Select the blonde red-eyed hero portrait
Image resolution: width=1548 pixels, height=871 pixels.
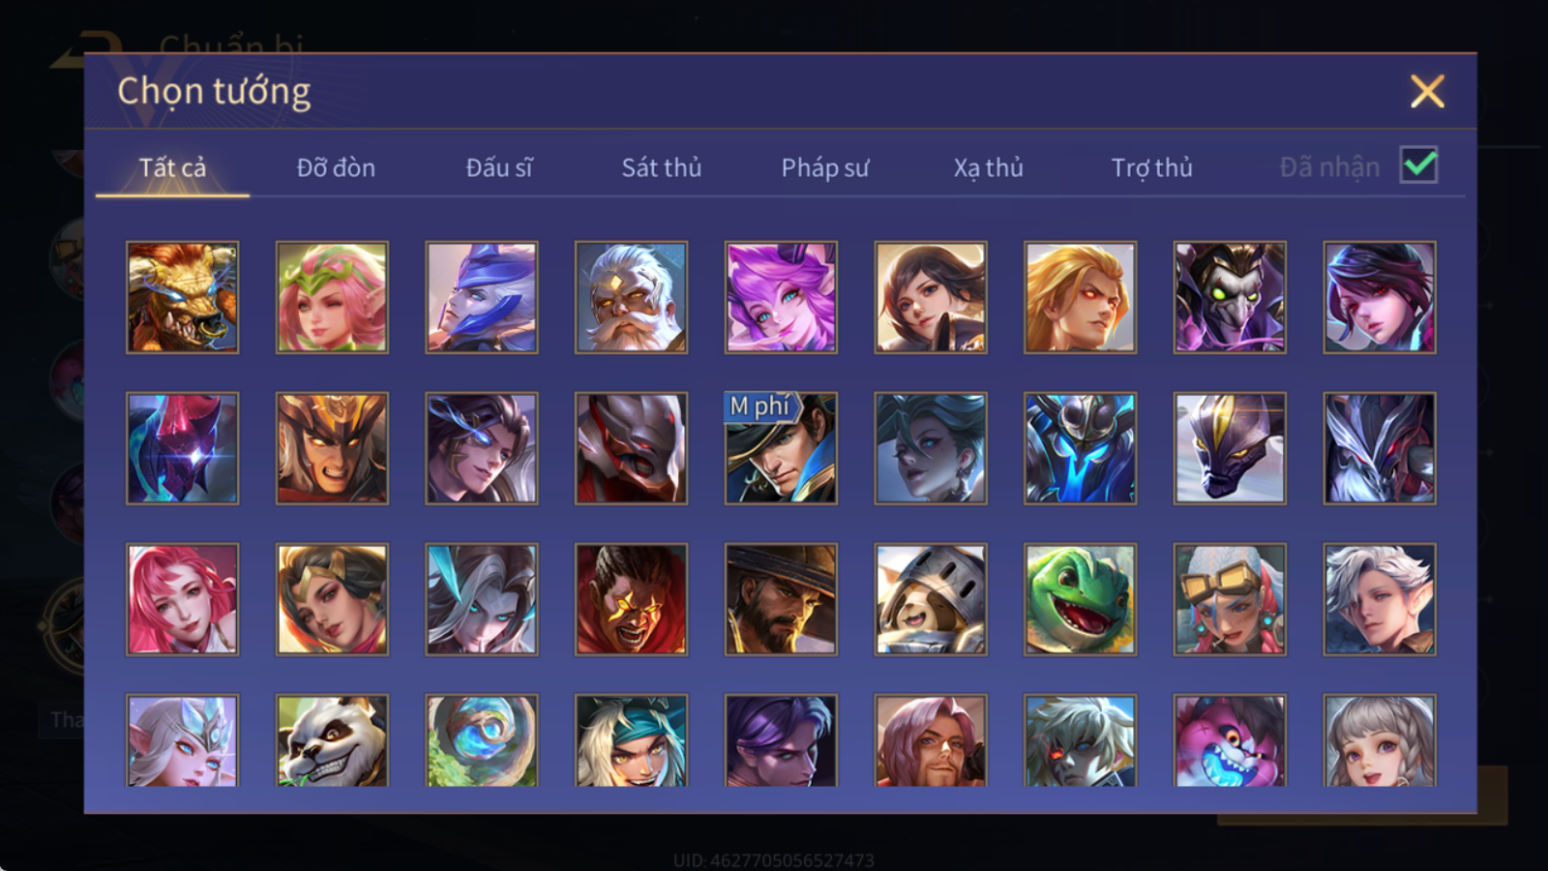coord(1080,297)
